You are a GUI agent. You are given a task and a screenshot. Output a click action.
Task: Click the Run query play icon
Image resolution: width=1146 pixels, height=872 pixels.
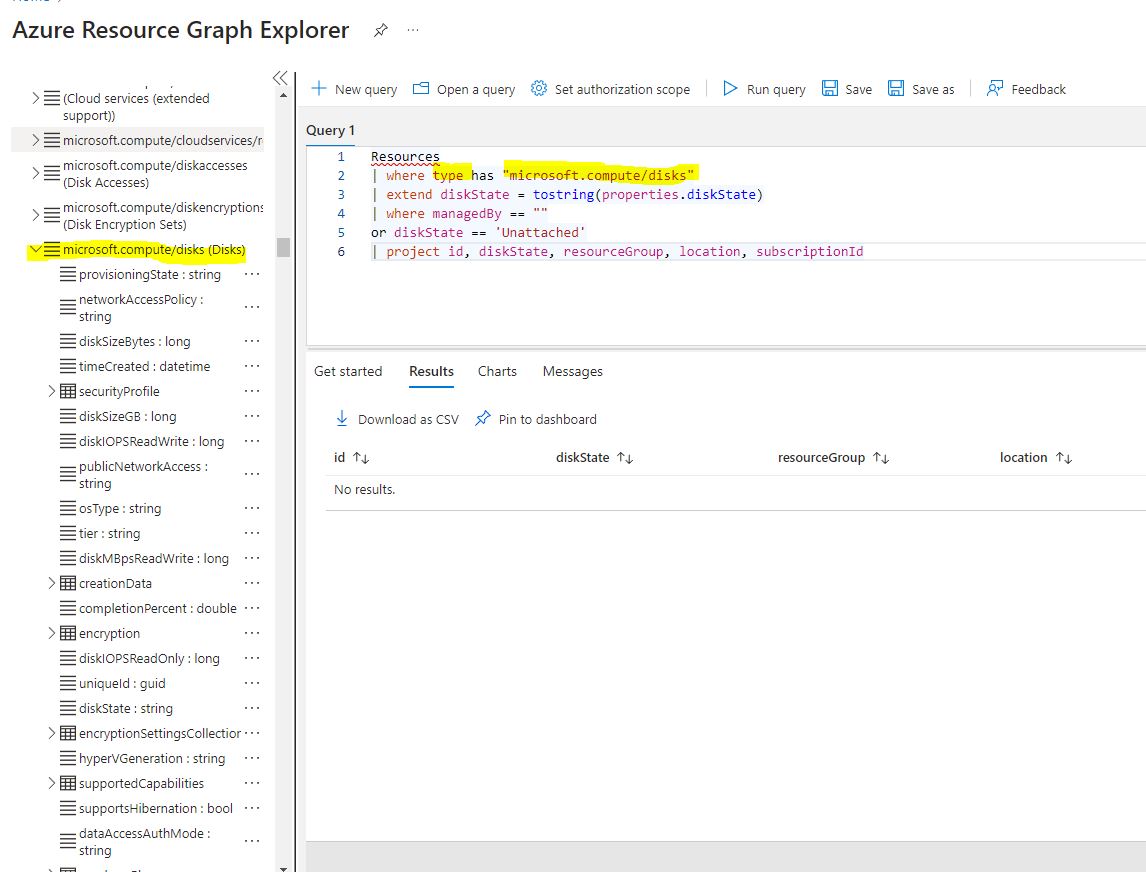pos(730,88)
